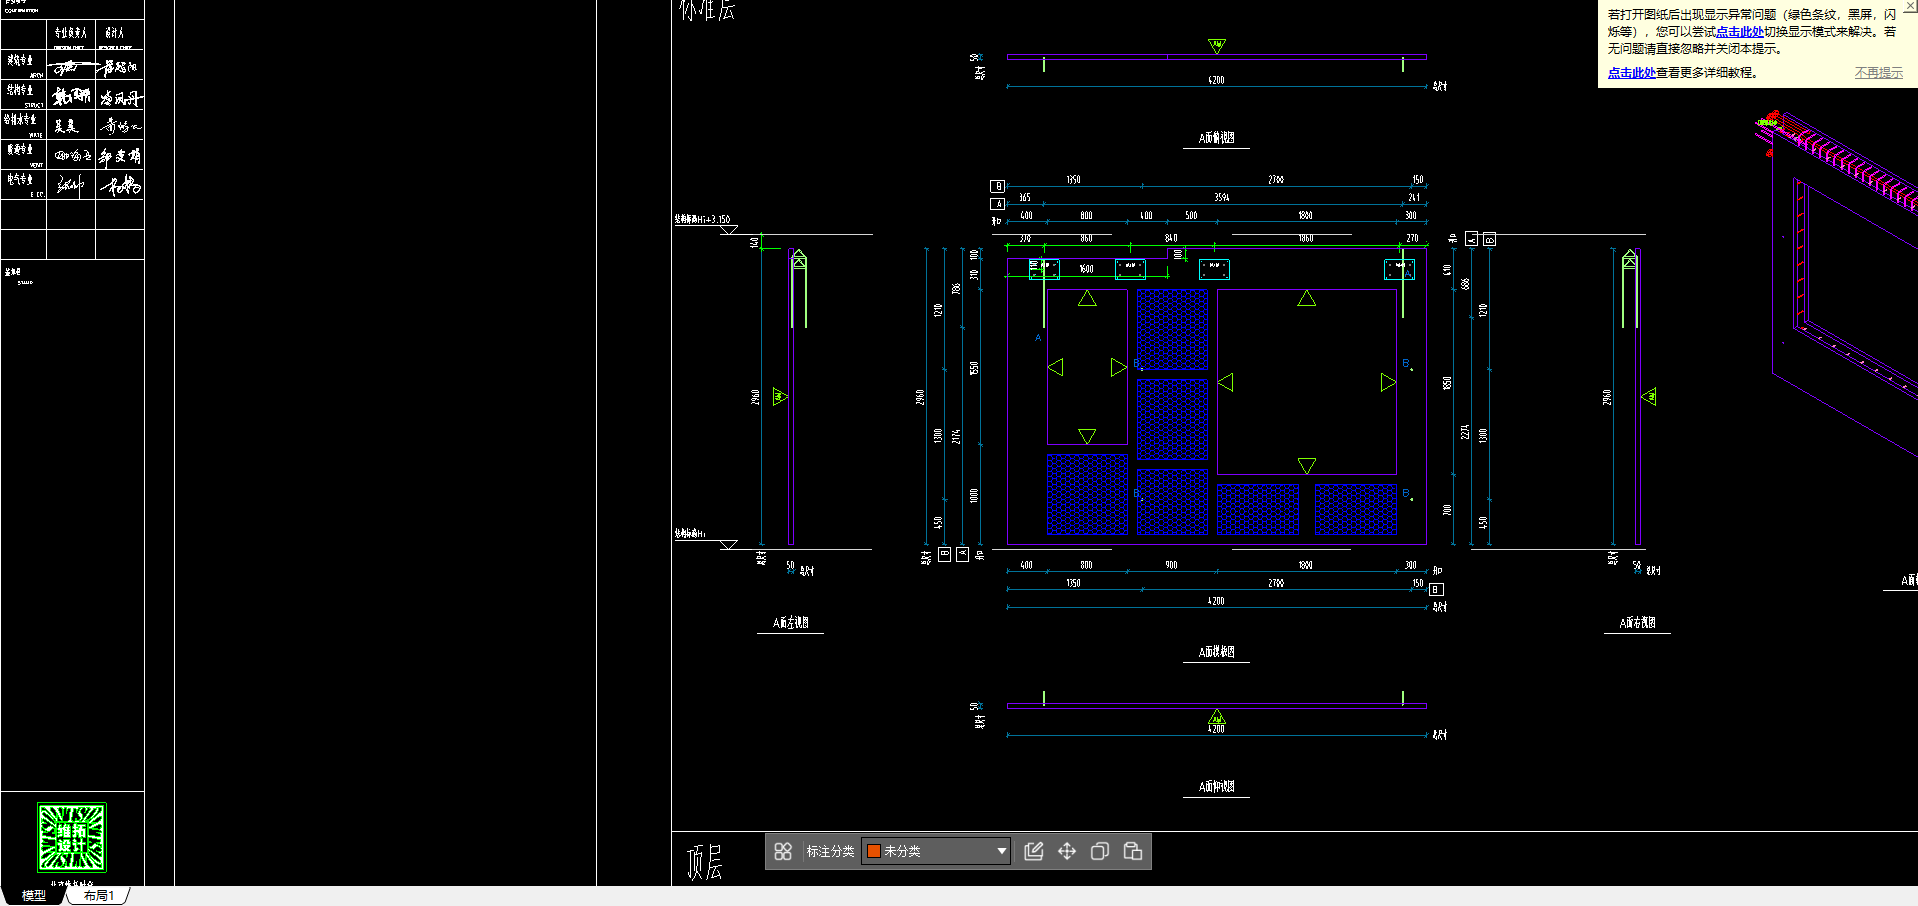This screenshot has height=906, width=1918.
Task: Select the green stamp logo in title block
Action: pyautogui.click(x=72, y=837)
